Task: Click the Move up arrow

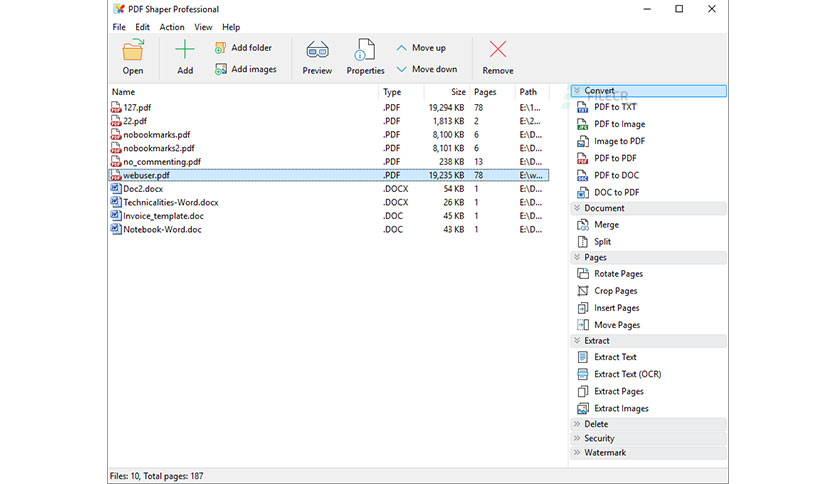Action: point(401,48)
